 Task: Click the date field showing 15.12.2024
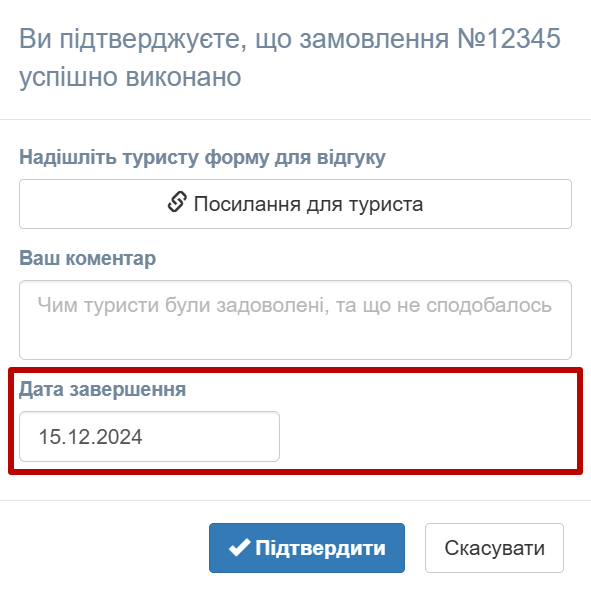(150, 437)
